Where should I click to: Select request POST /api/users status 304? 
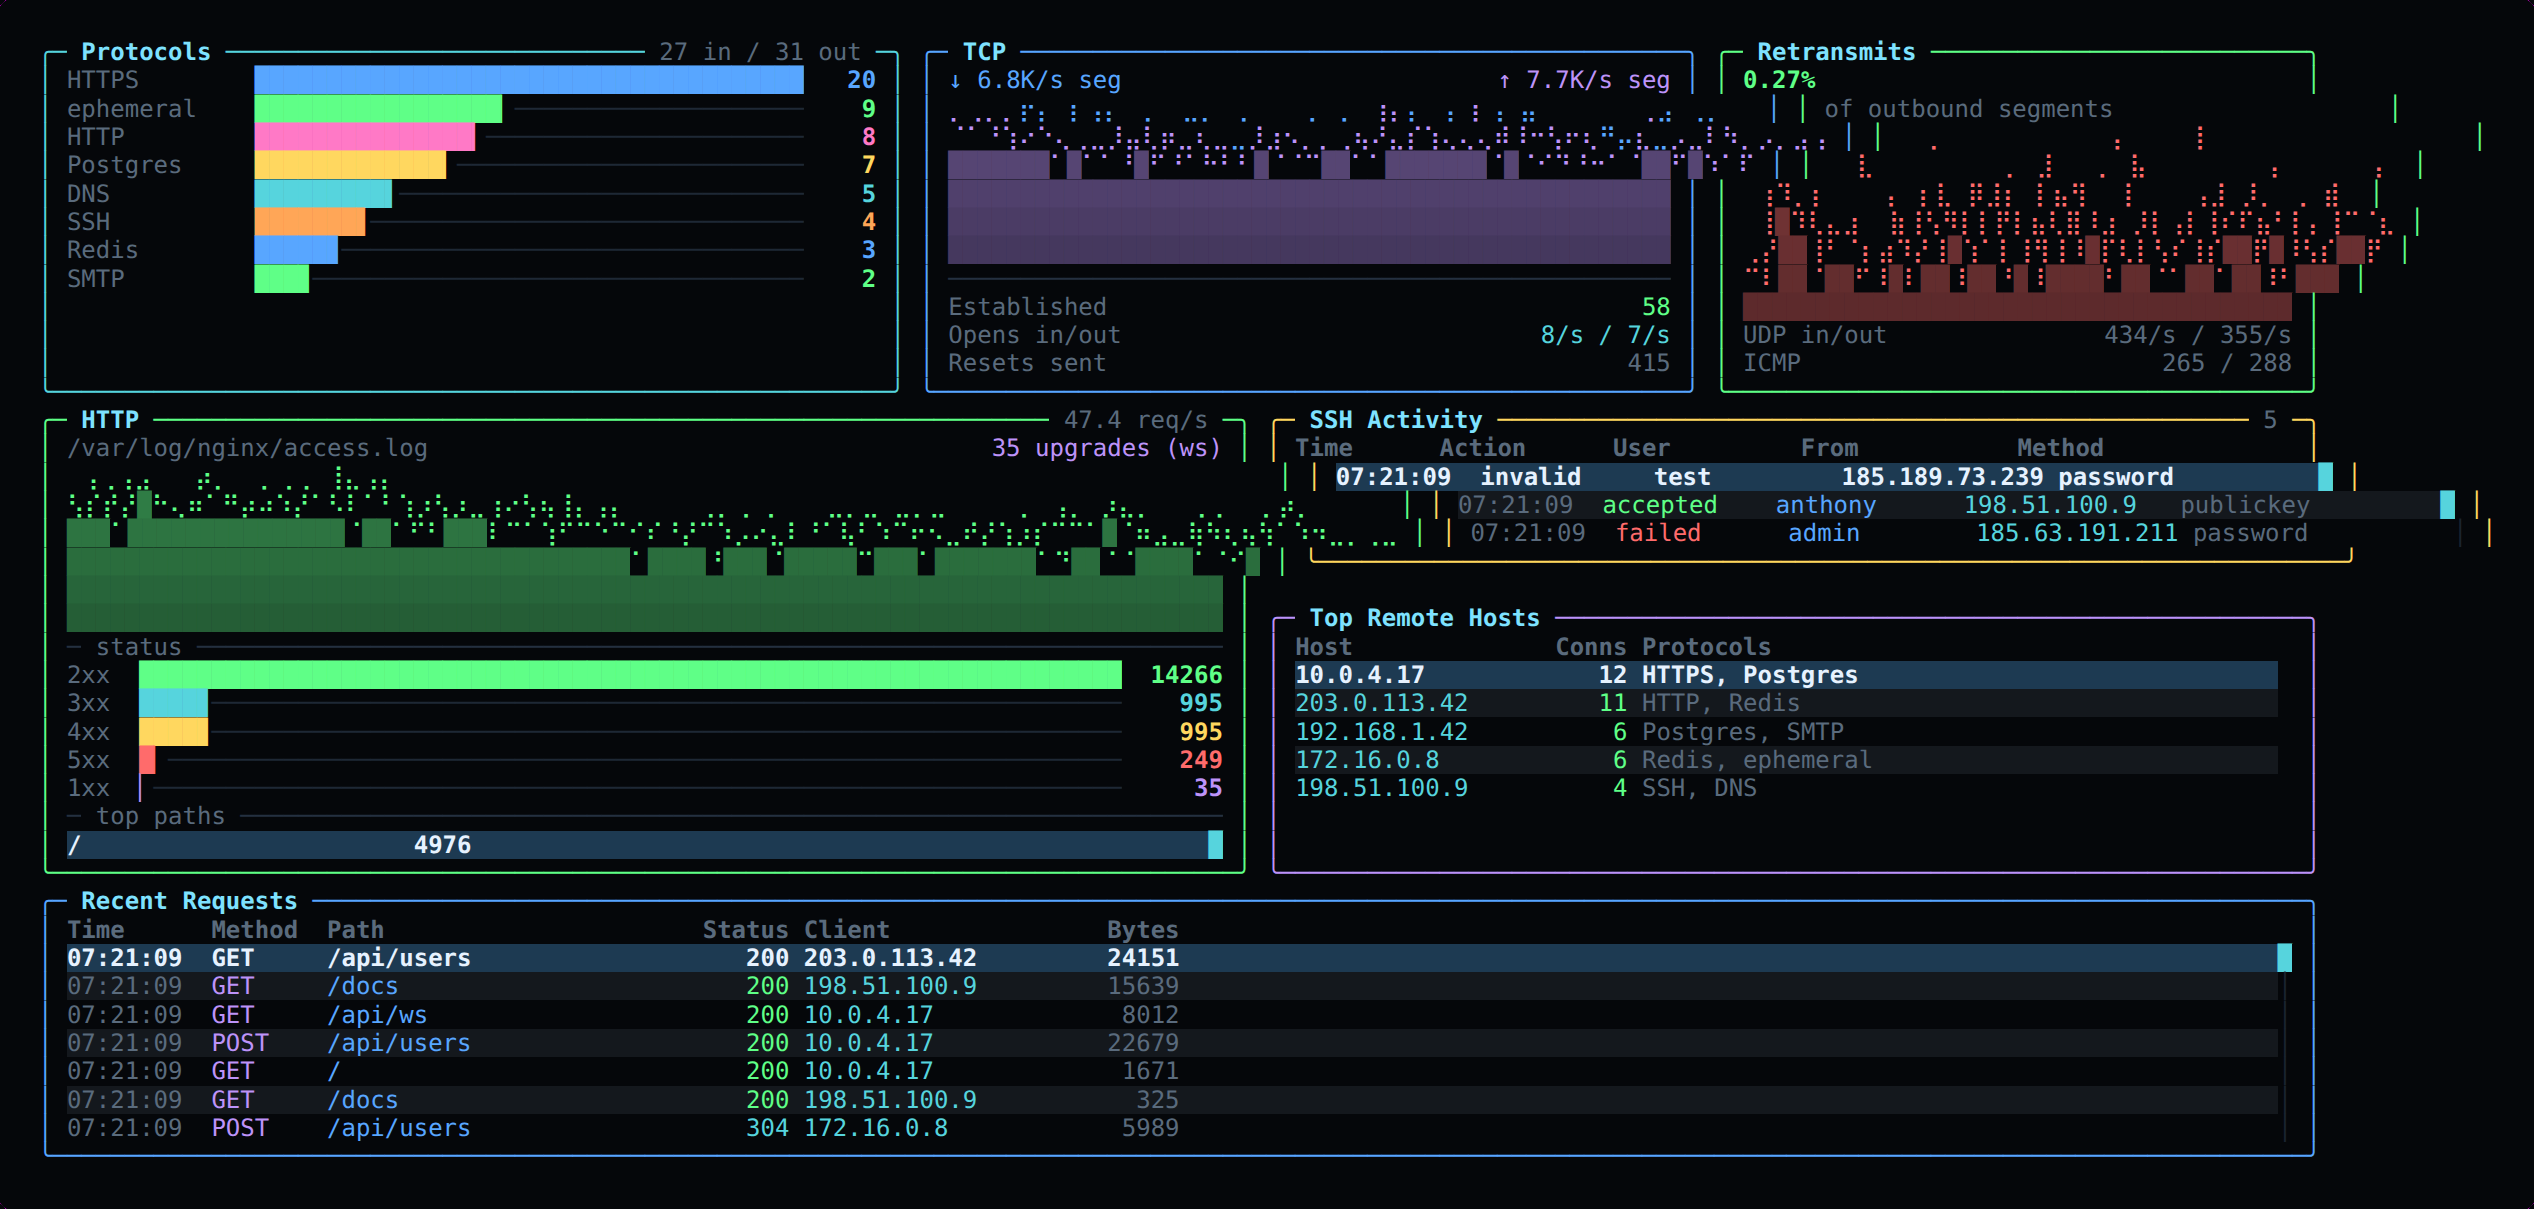coord(1172,1128)
